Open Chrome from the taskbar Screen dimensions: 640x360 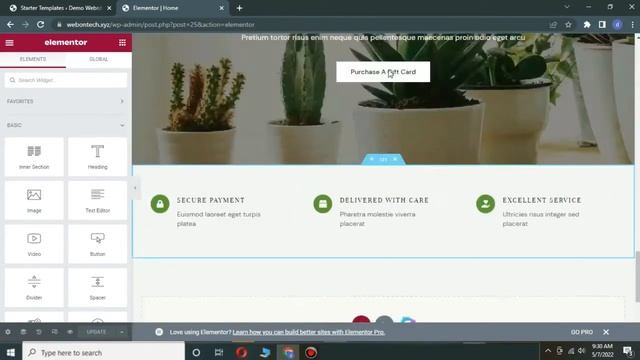coord(288,352)
